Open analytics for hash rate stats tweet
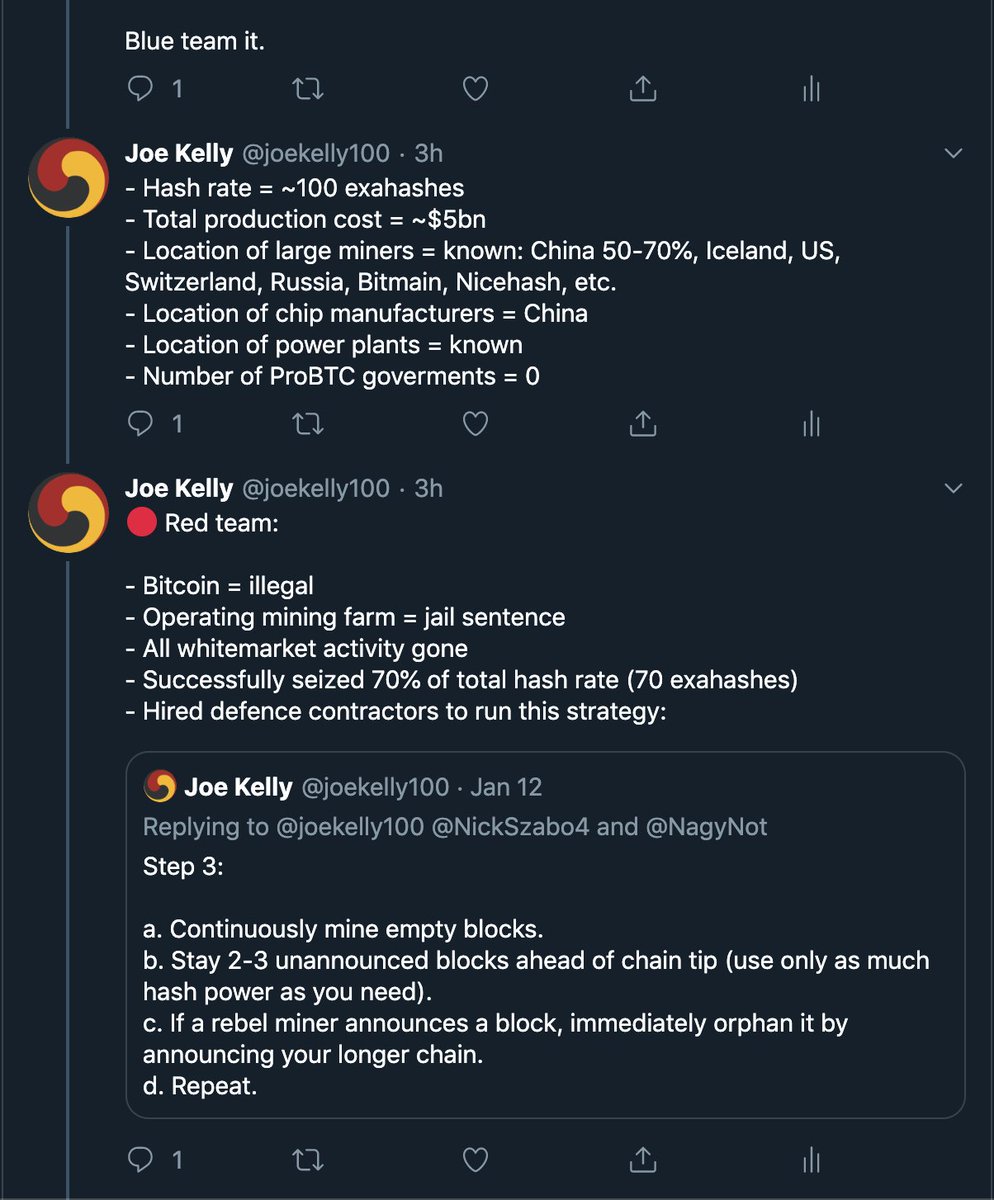 pos(811,424)
